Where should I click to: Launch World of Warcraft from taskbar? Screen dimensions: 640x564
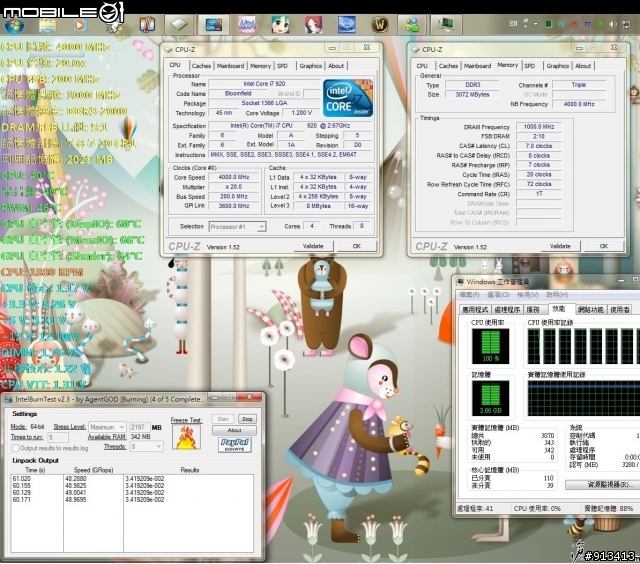click(x=380, y=25)
